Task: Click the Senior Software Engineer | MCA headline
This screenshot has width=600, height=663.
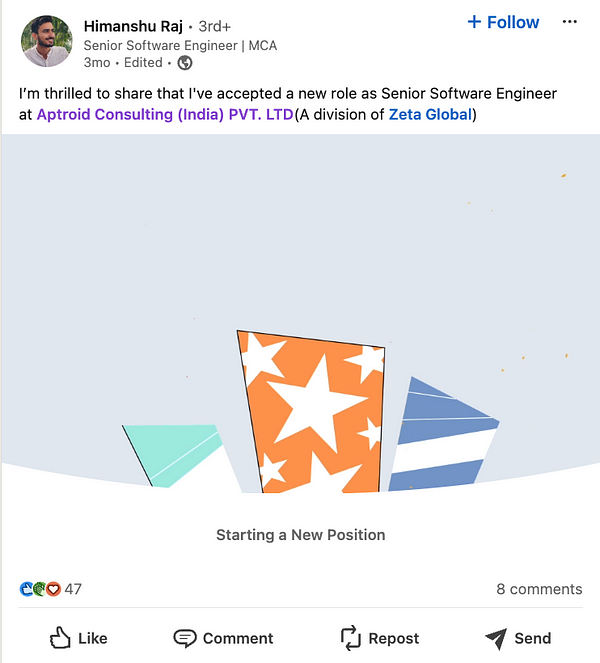Action: 180,46
